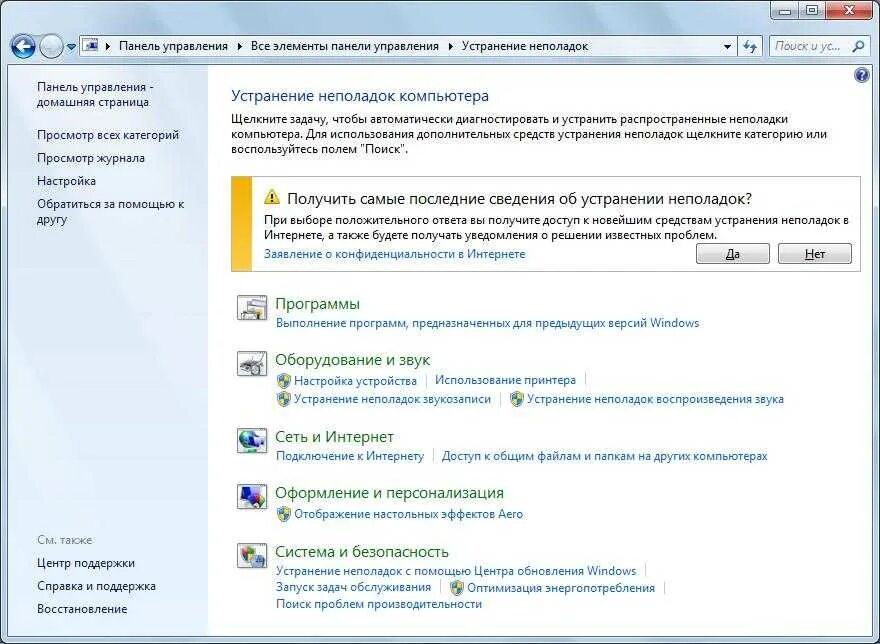Open 'Поиск проблем производительности' link

(x=379, y=605)
